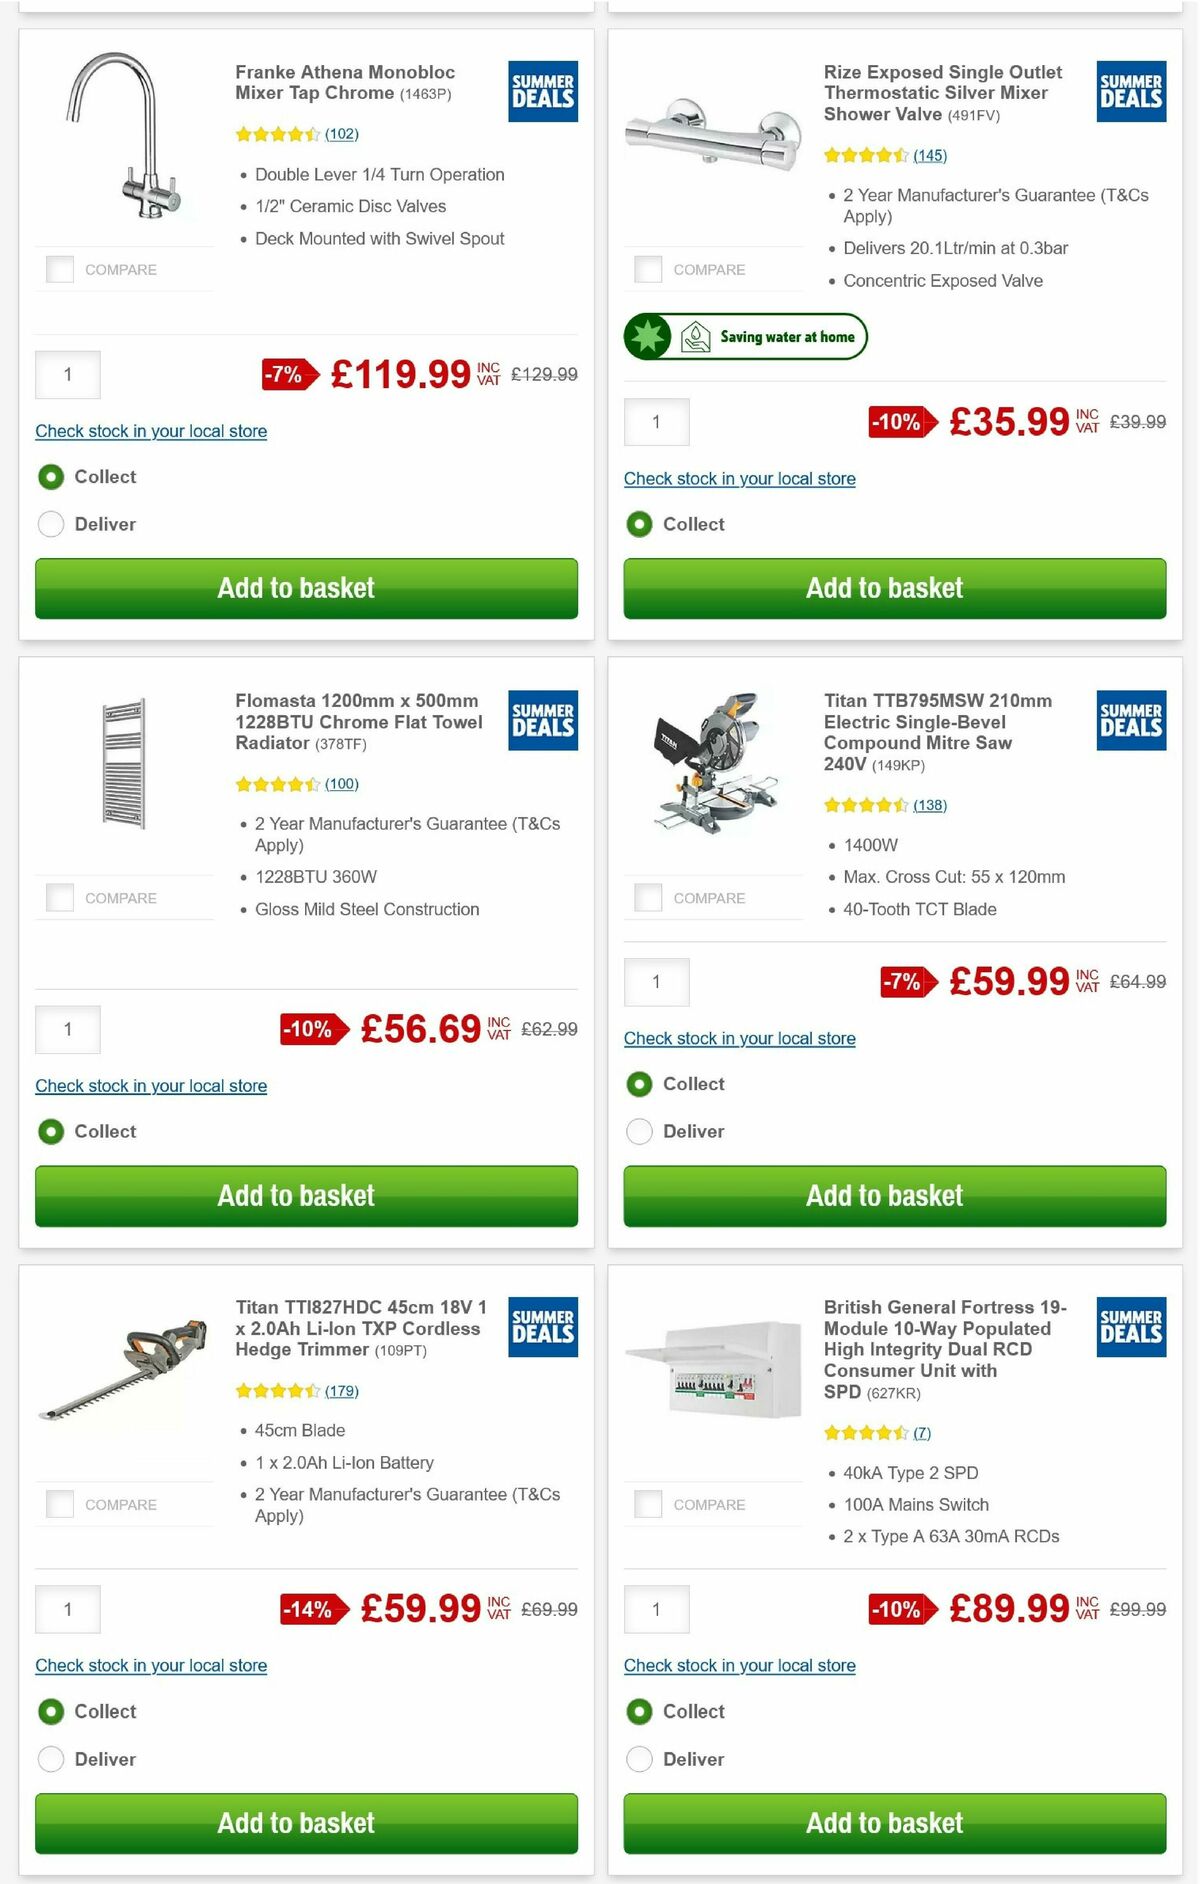Open the Franke Athena tap product image
Image resolution: width=1200 pixels, height=1884 pixels.
(124, 140)
